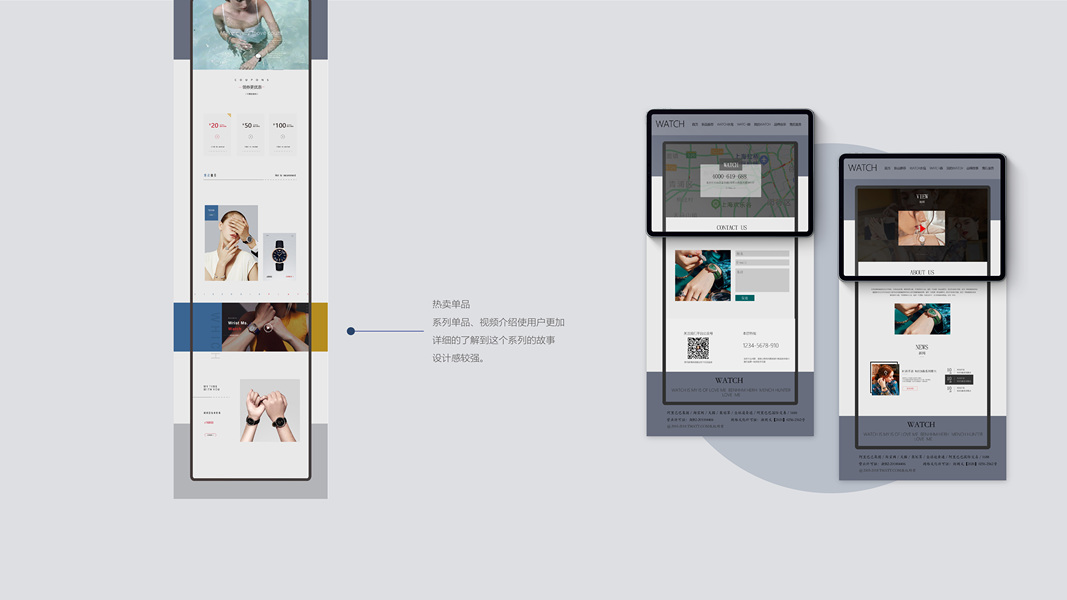Image resolution: width=1067 pixels, height=600 pixels.
Task: Click the WATCH footer title on contact page
Action: tap(729, 380)
